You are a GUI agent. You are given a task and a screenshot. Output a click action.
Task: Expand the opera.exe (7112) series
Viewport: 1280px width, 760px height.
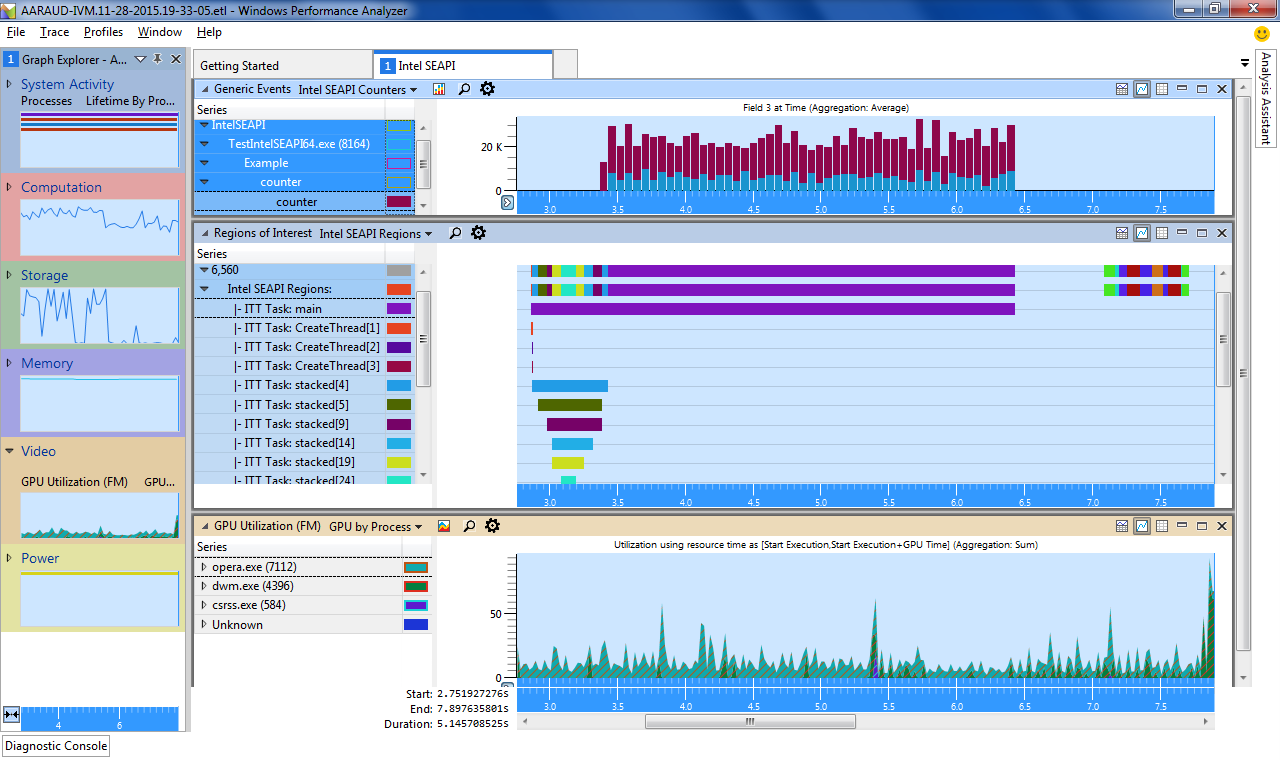(x=204, y=567)
